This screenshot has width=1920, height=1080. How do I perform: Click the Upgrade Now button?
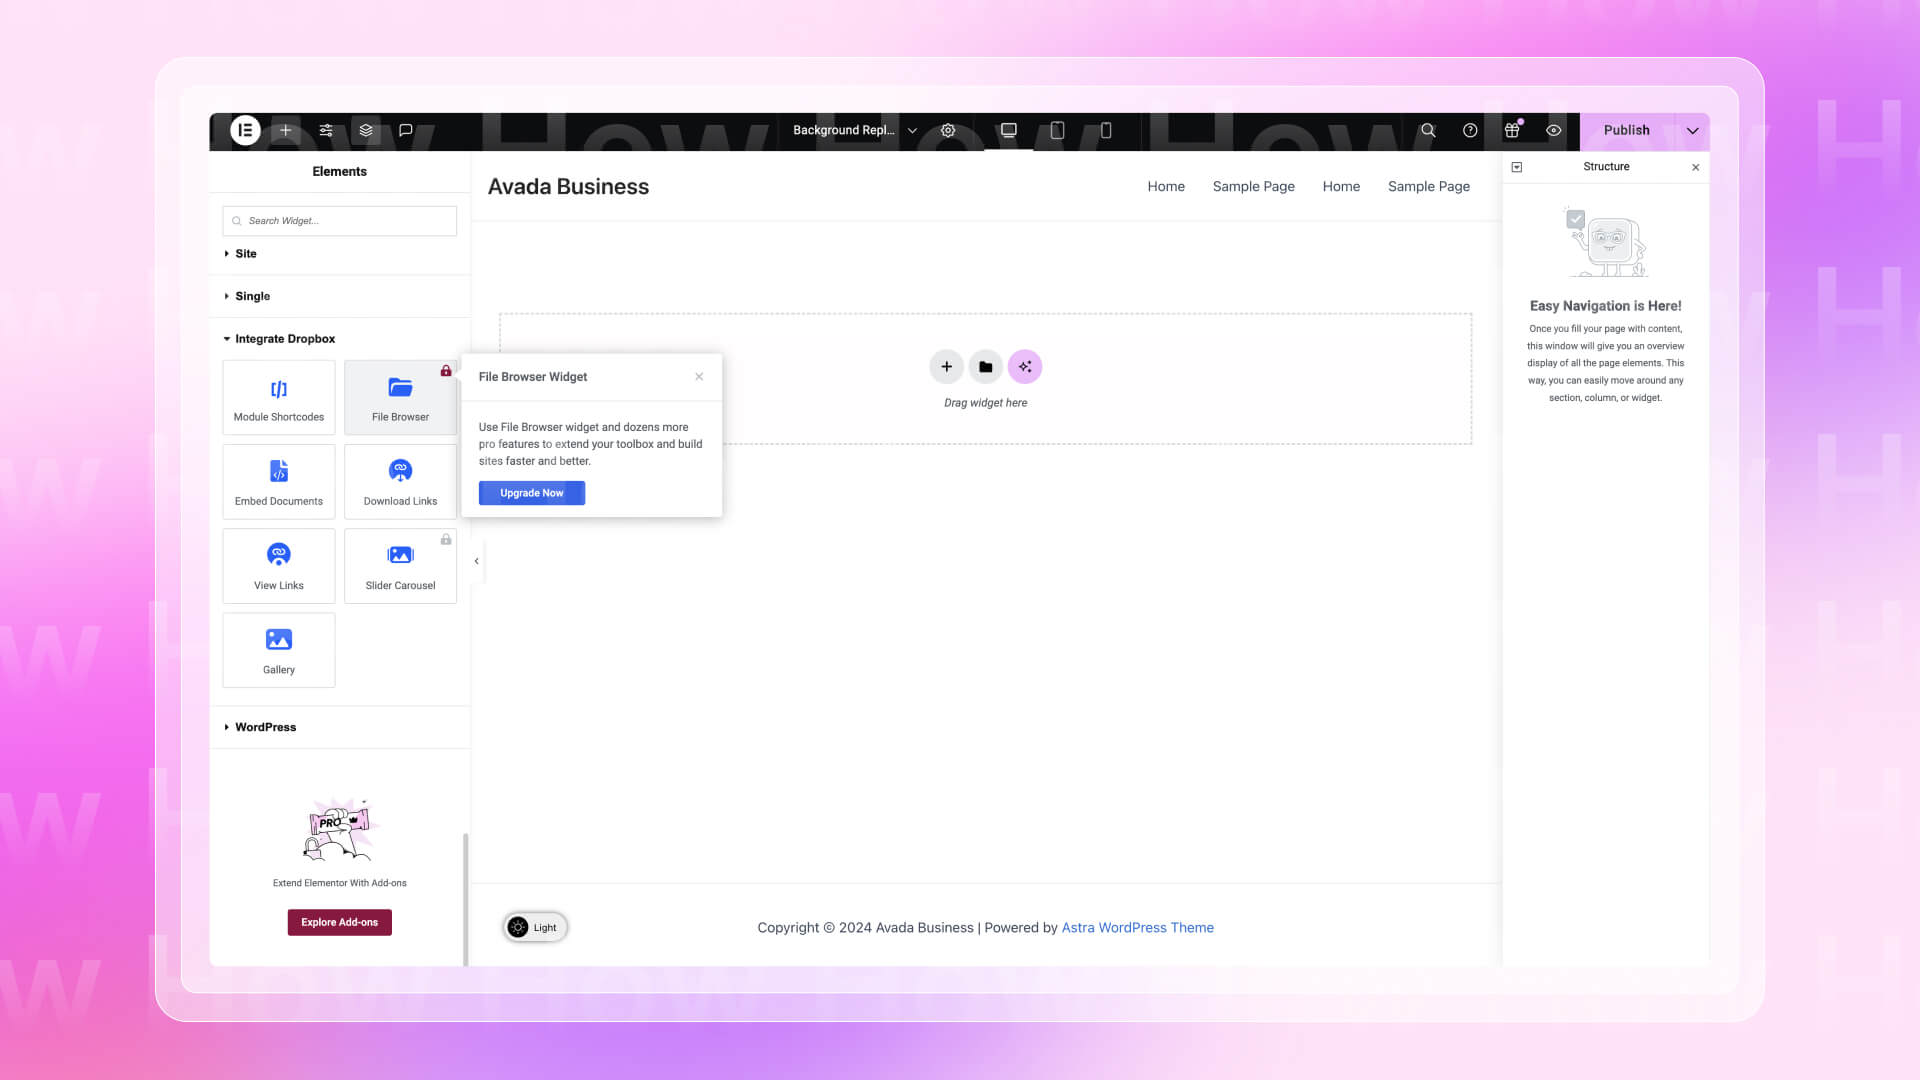(531, 492)
